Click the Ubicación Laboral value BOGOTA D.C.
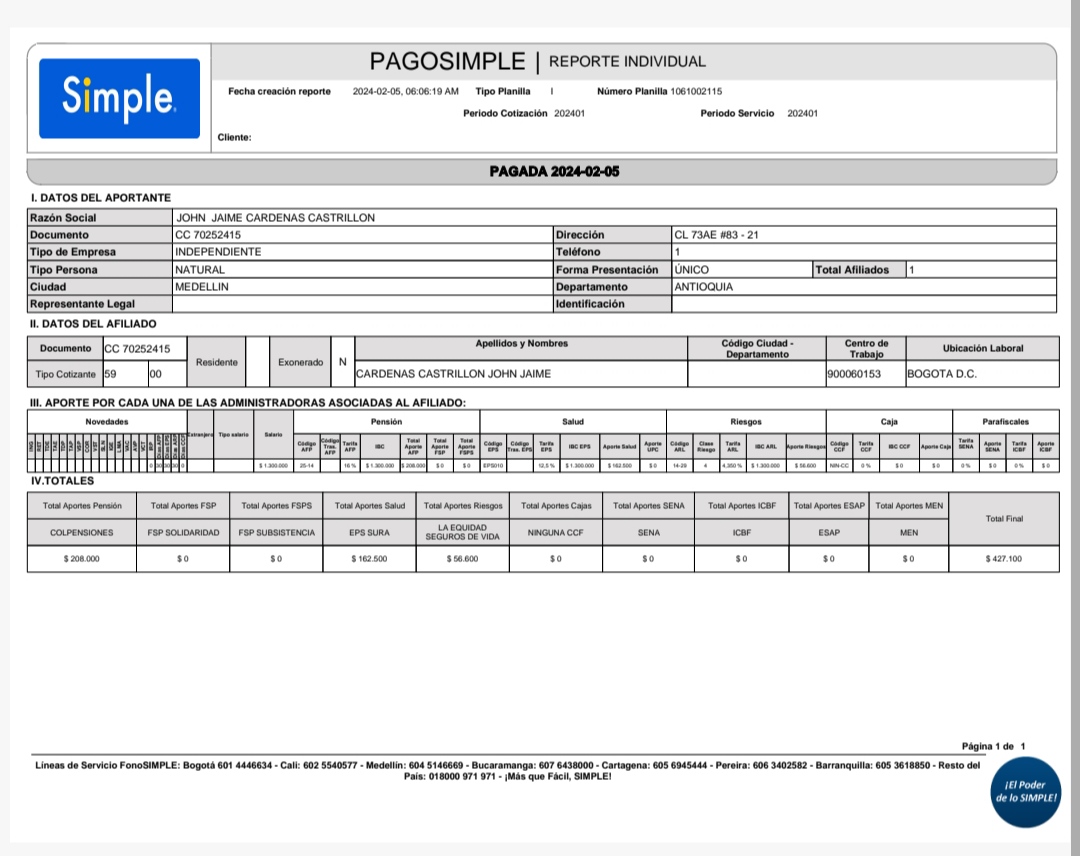 [941, 374]
